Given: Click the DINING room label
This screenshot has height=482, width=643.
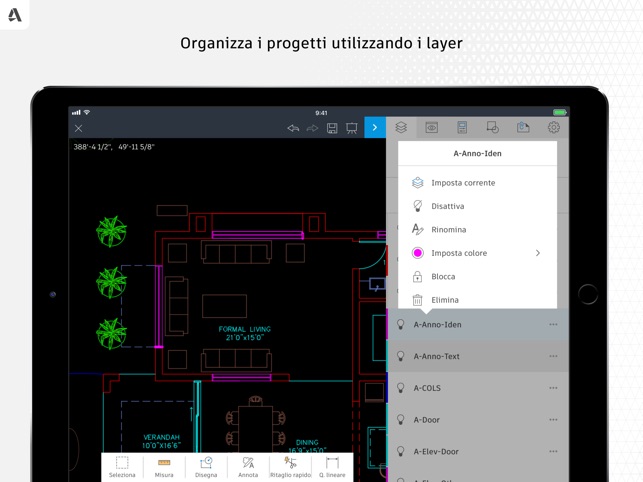Looking at the screenshot, I should 307,446.
